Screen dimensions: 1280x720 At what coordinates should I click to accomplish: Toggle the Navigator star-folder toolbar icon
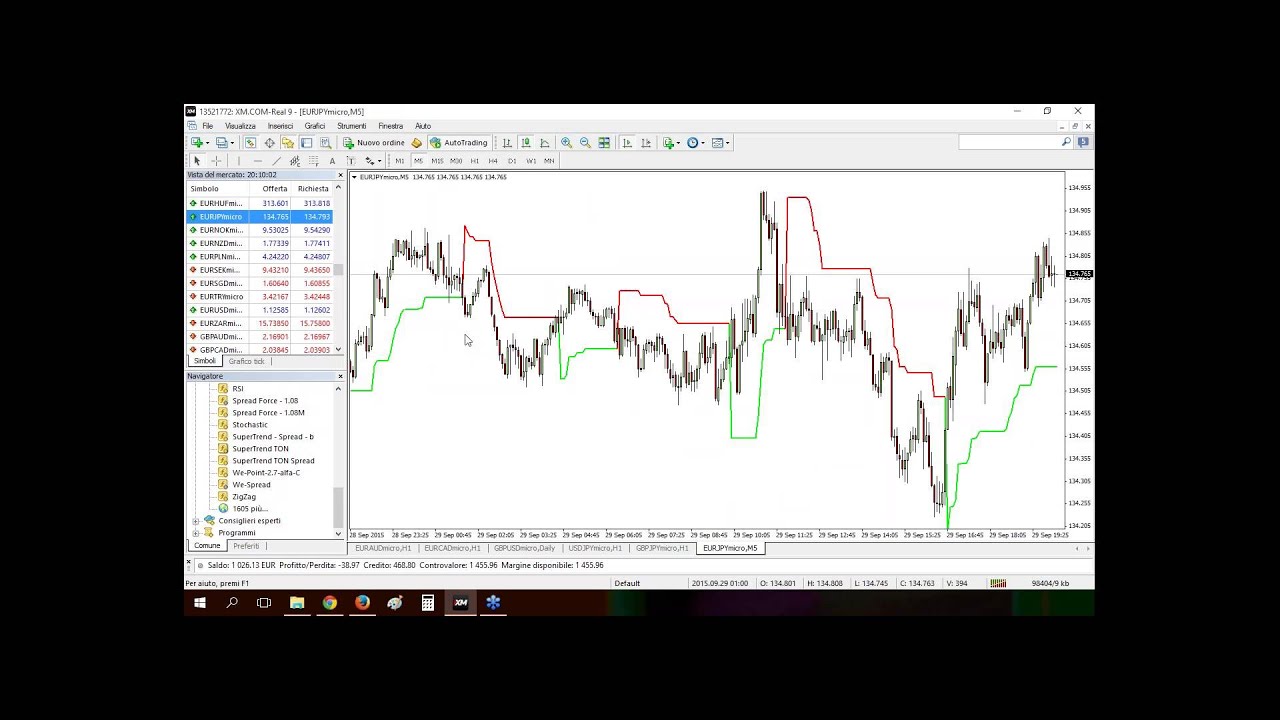coord(288,143)
